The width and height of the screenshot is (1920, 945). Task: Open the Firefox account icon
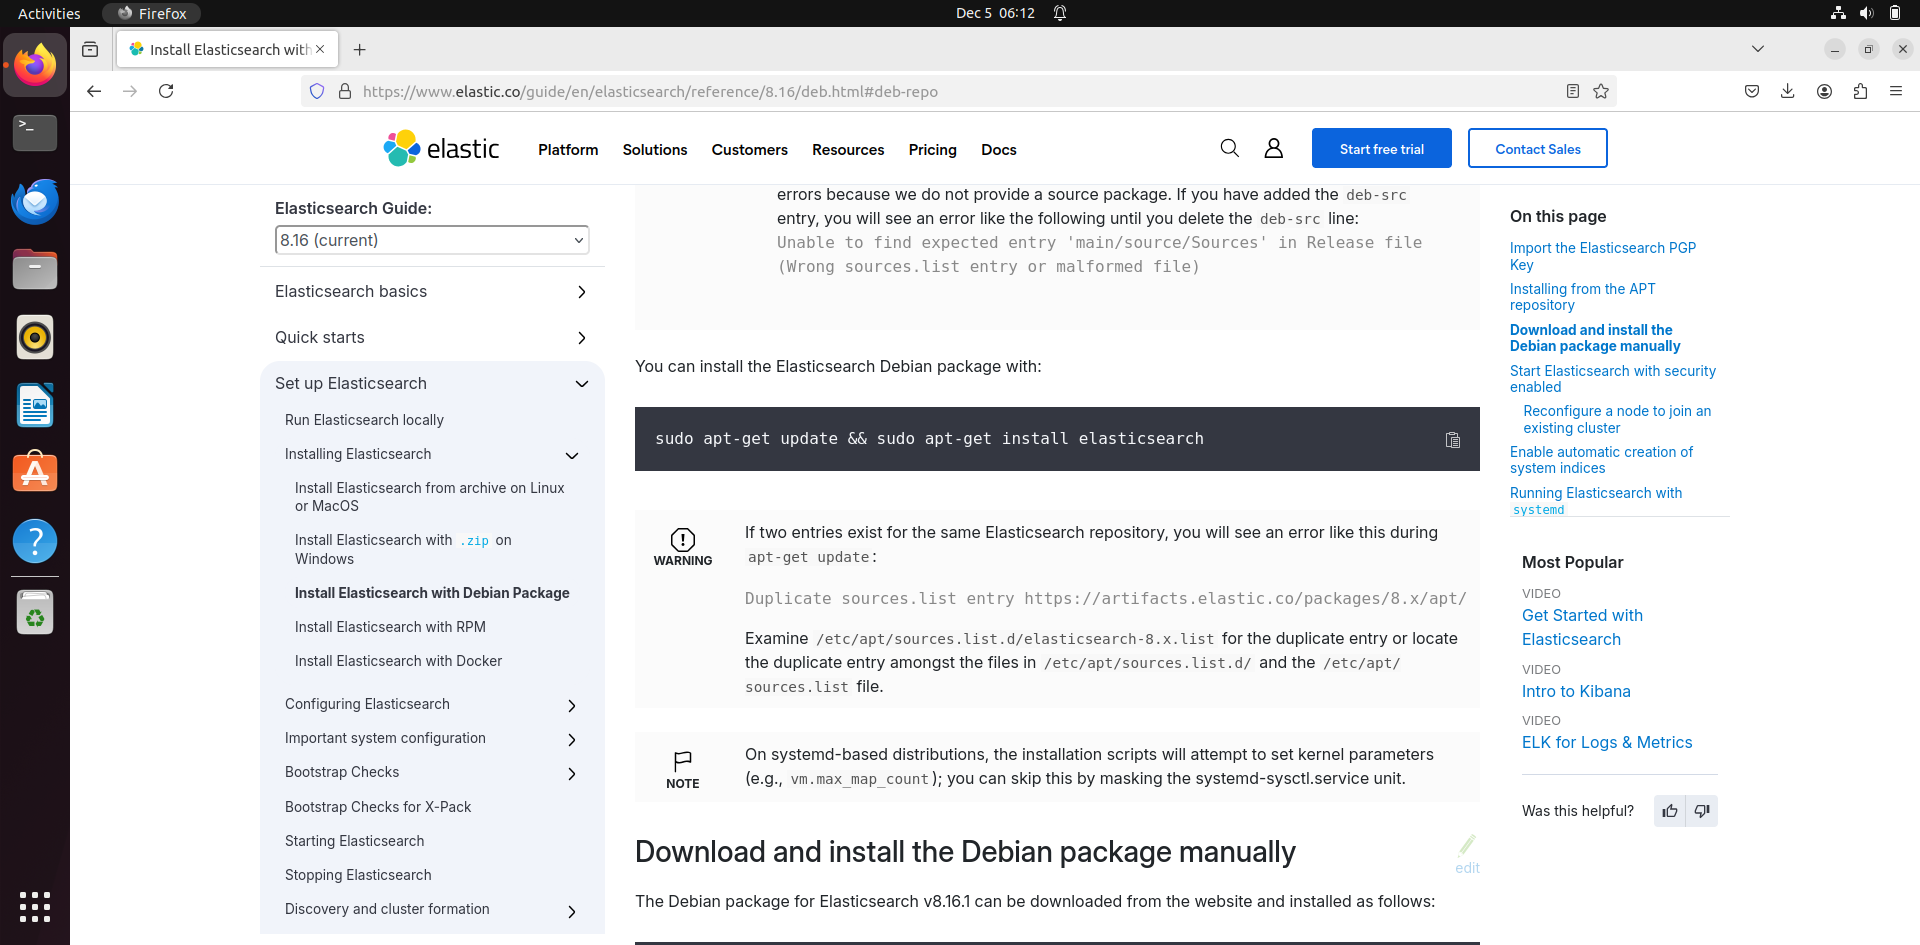coord(1824,91)
